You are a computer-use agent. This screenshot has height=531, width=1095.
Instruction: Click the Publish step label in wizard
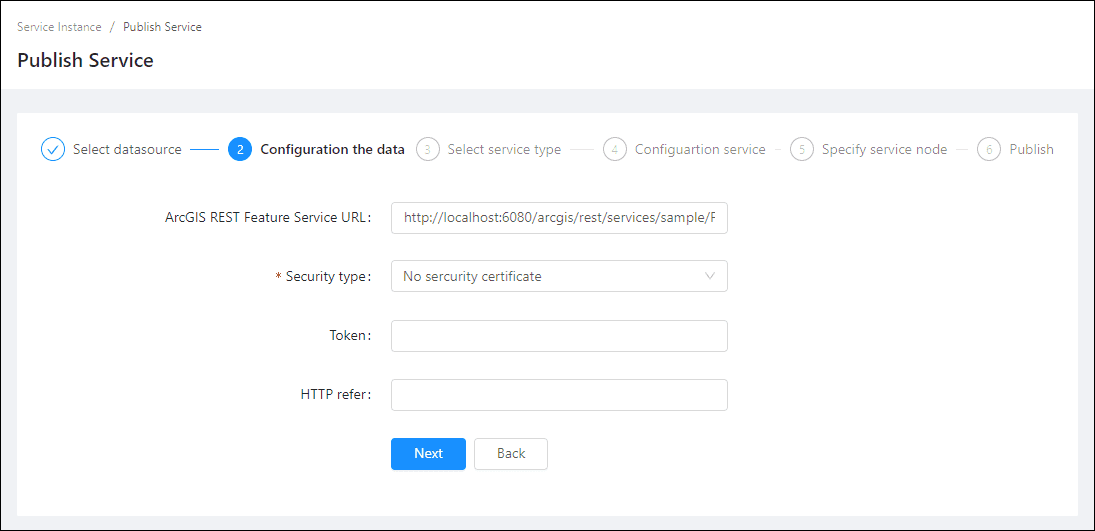click(1031, 149)
